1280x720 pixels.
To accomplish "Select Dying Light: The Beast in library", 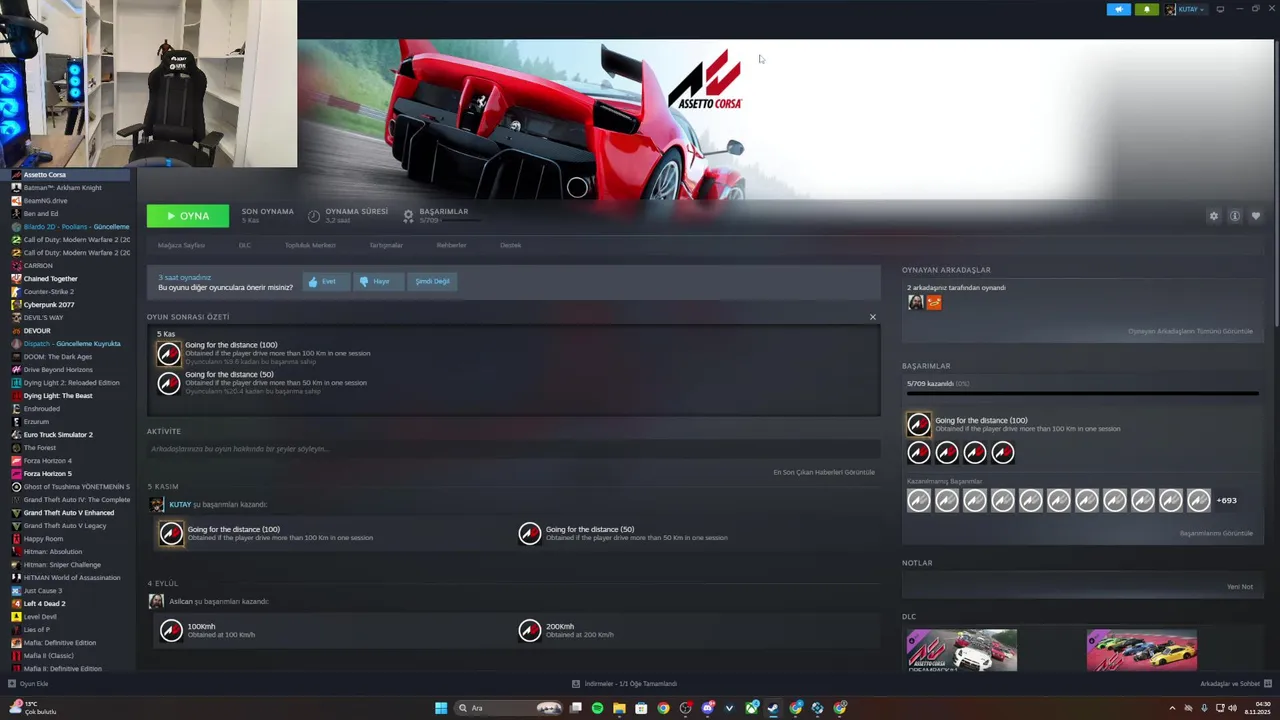I will click(58, 396).
